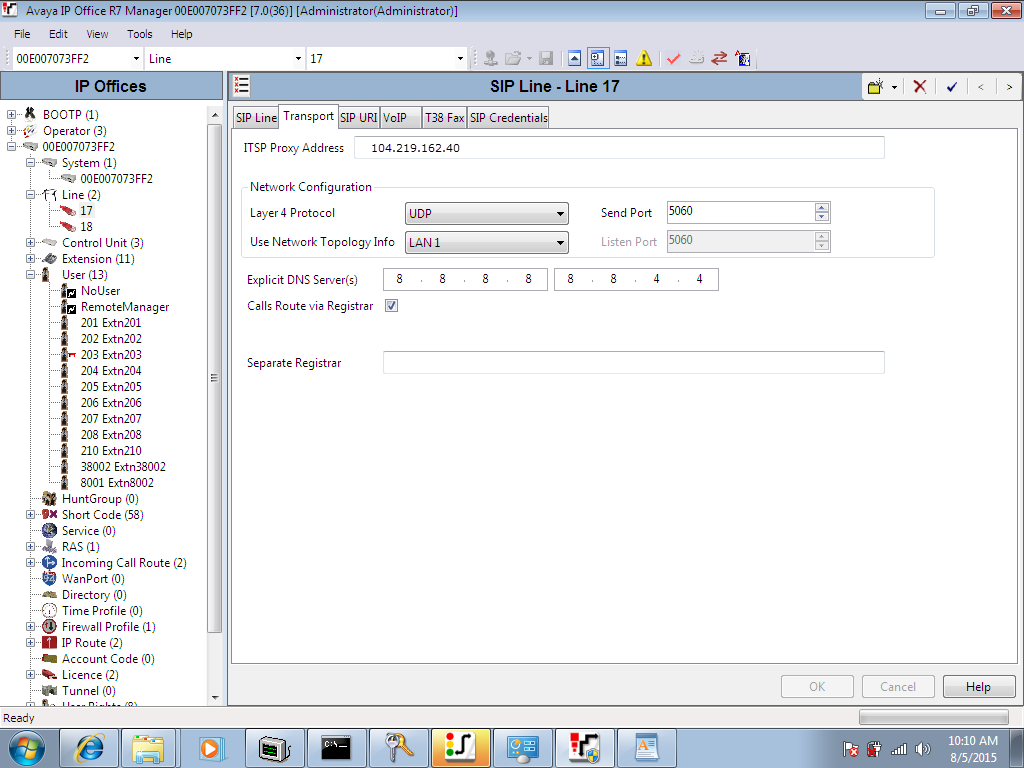Increase the Send Port value with up arrow
The width and height of the screenshot is (1024, 768).
coord(822,207)
